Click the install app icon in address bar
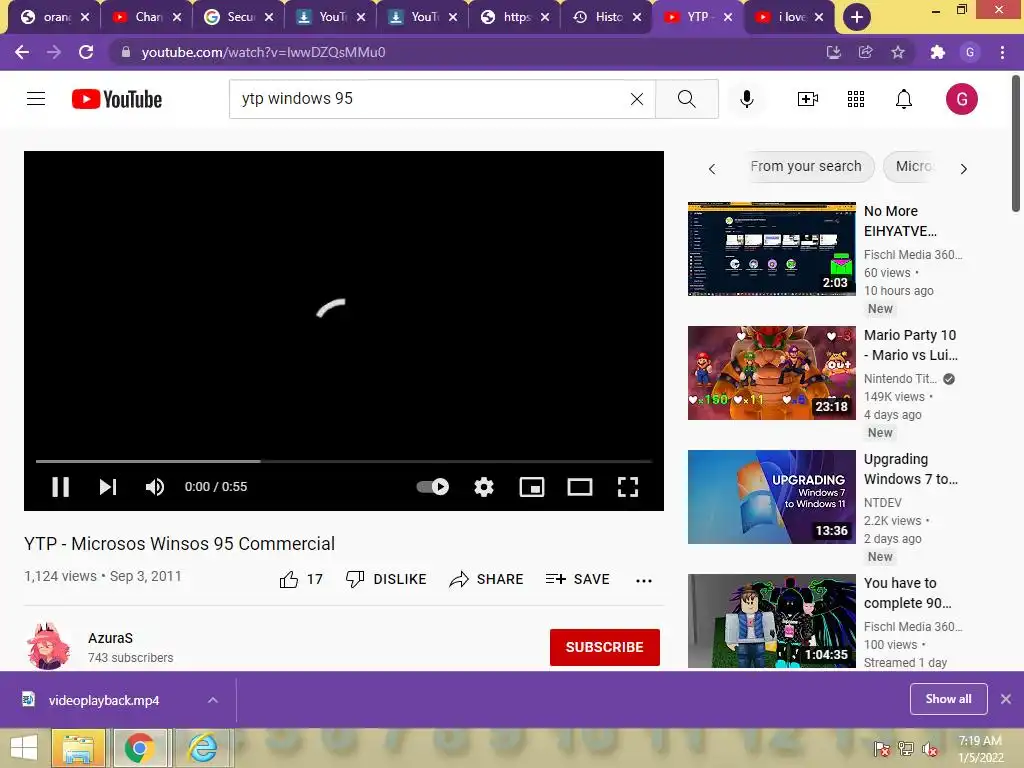1024x768 pixels. (x=833, y=52)
